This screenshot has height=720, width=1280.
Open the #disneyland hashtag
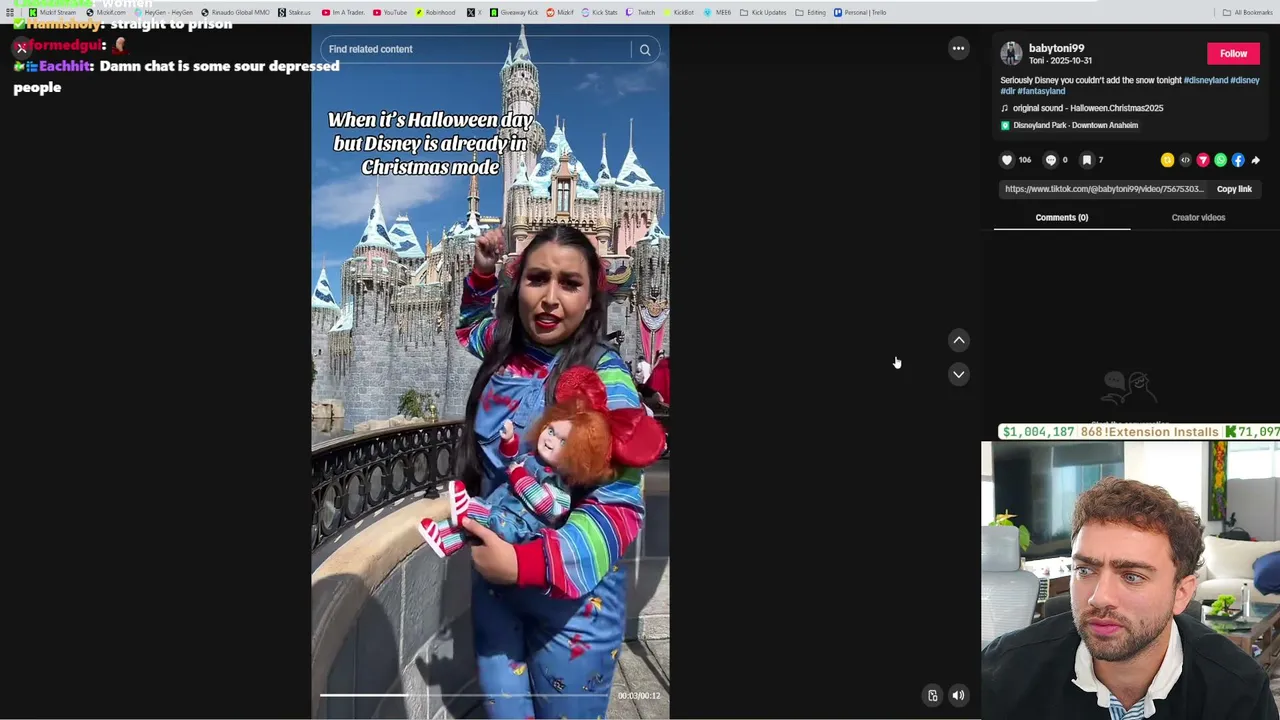(x=1205, y=80)
